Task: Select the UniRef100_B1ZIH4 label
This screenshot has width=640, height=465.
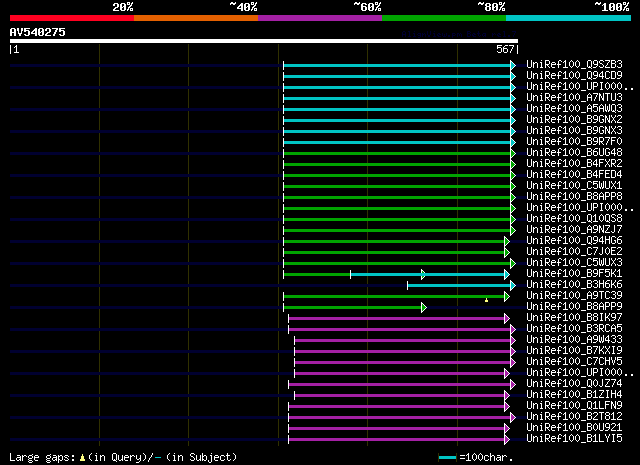Action: pos(574,395)
